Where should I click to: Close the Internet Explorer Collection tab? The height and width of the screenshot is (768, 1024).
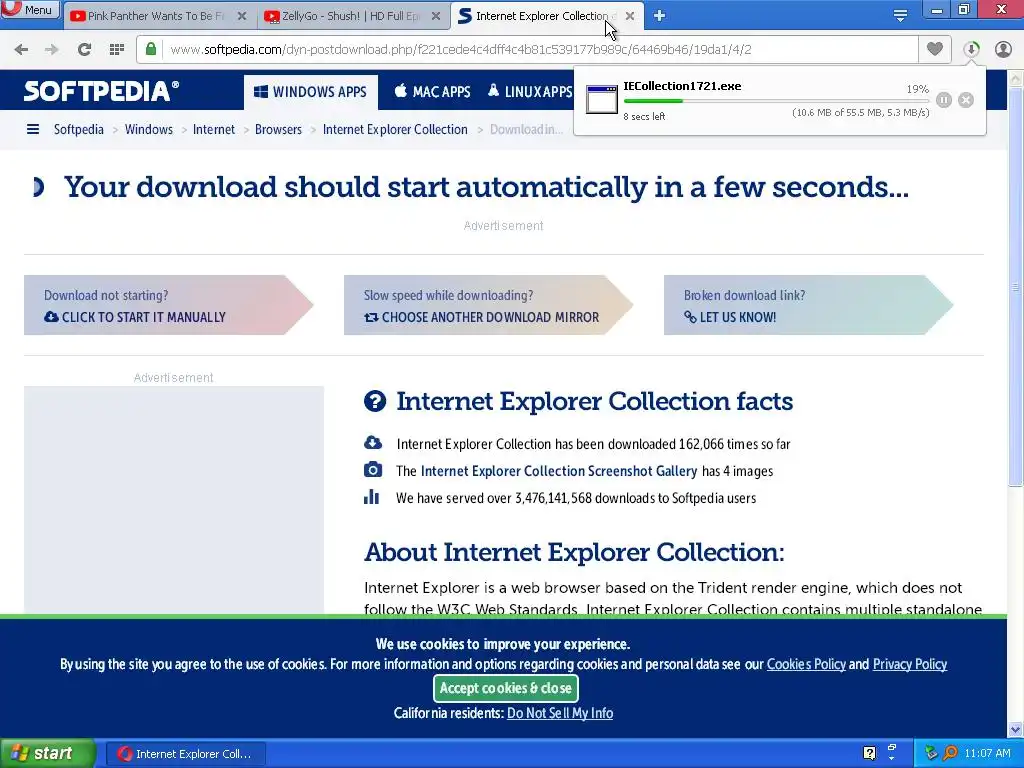pos(630,16)
